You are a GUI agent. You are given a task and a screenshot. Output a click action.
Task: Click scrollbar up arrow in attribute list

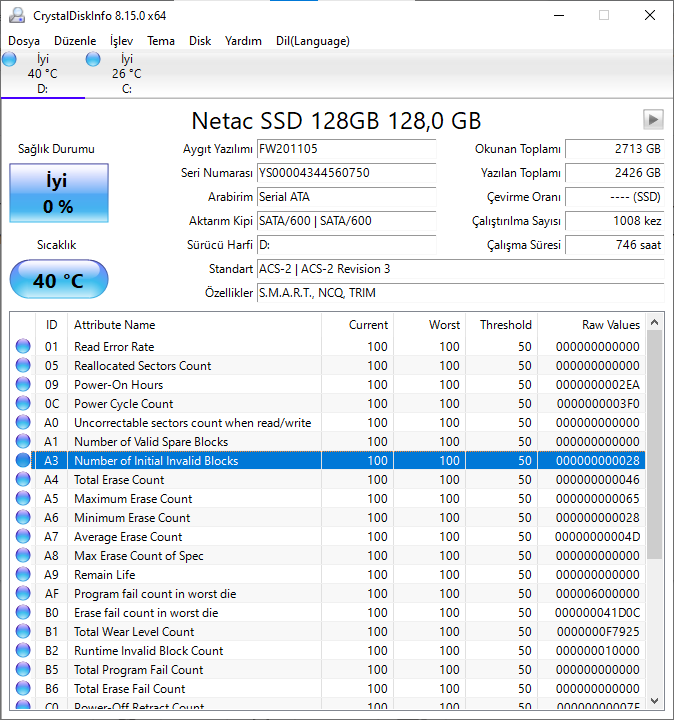[x=655, y=322]
